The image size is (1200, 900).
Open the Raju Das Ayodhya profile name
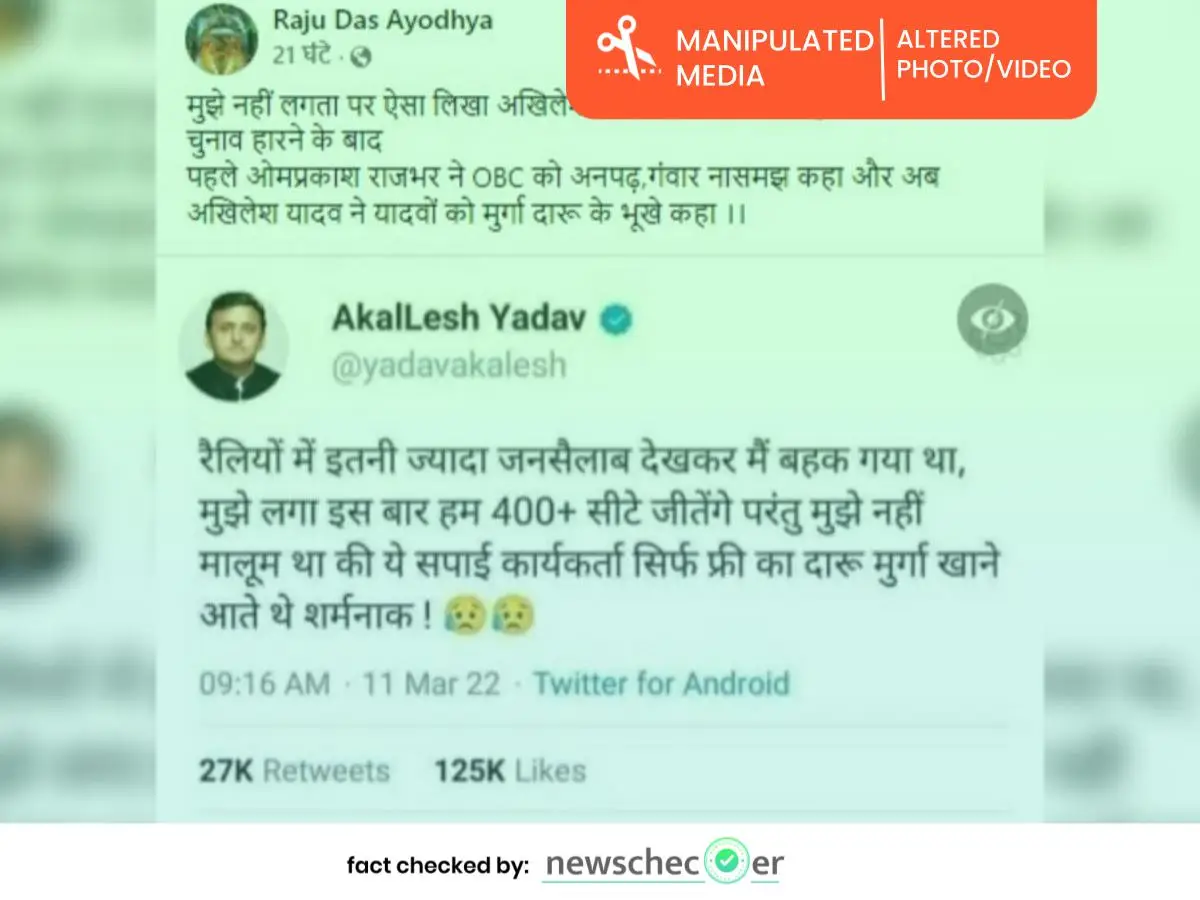[x=382, y=21]
